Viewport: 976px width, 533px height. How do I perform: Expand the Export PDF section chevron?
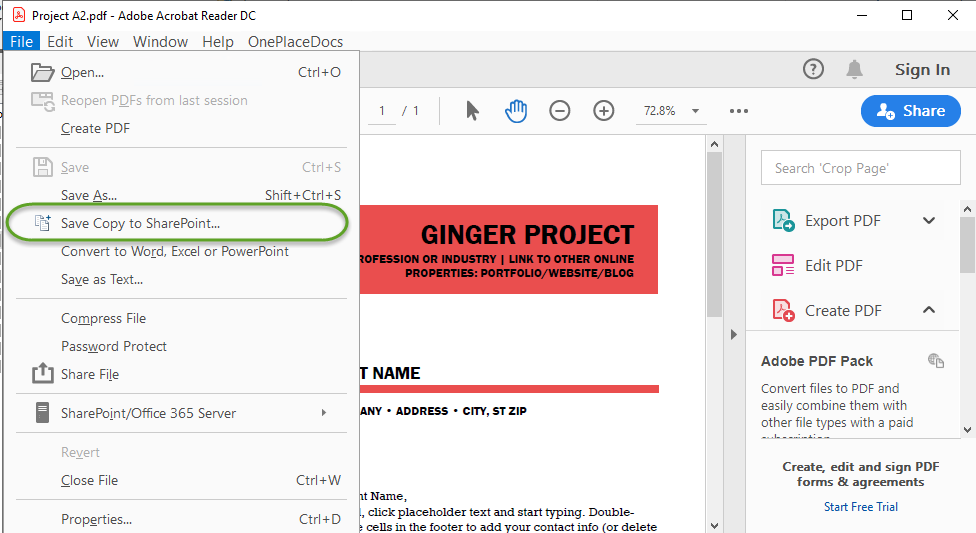(929, 220)
